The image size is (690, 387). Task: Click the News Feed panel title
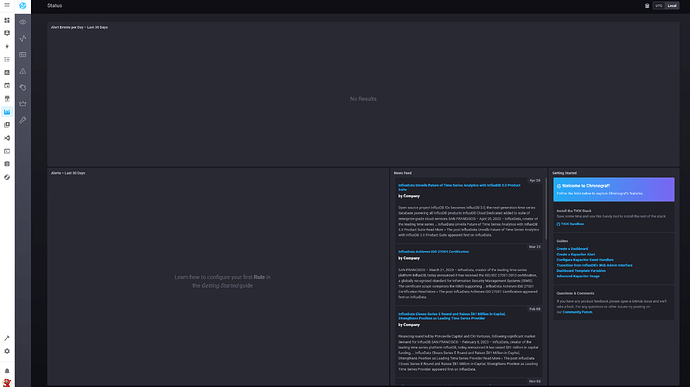click(403, 173)
